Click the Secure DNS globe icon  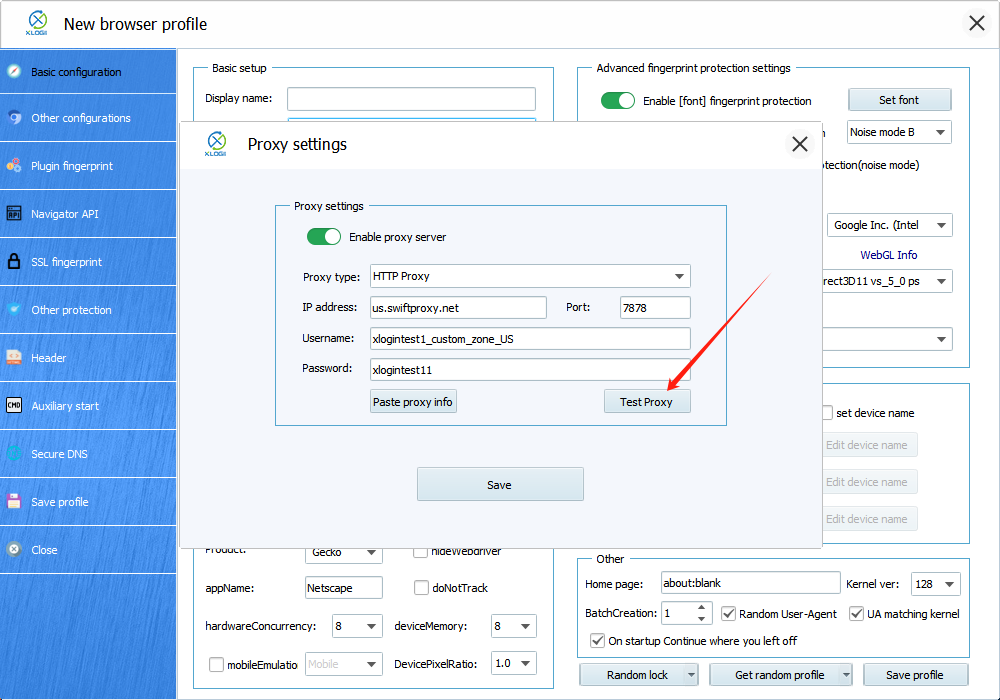14,453
